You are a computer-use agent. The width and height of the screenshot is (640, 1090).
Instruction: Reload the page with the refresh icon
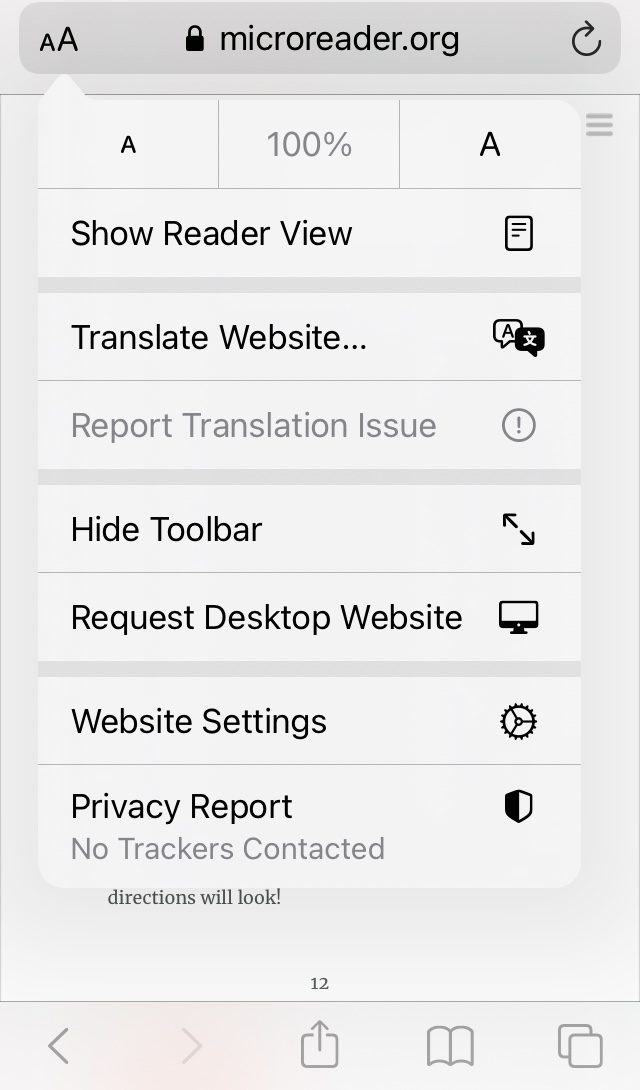click(x=586, y=39)
